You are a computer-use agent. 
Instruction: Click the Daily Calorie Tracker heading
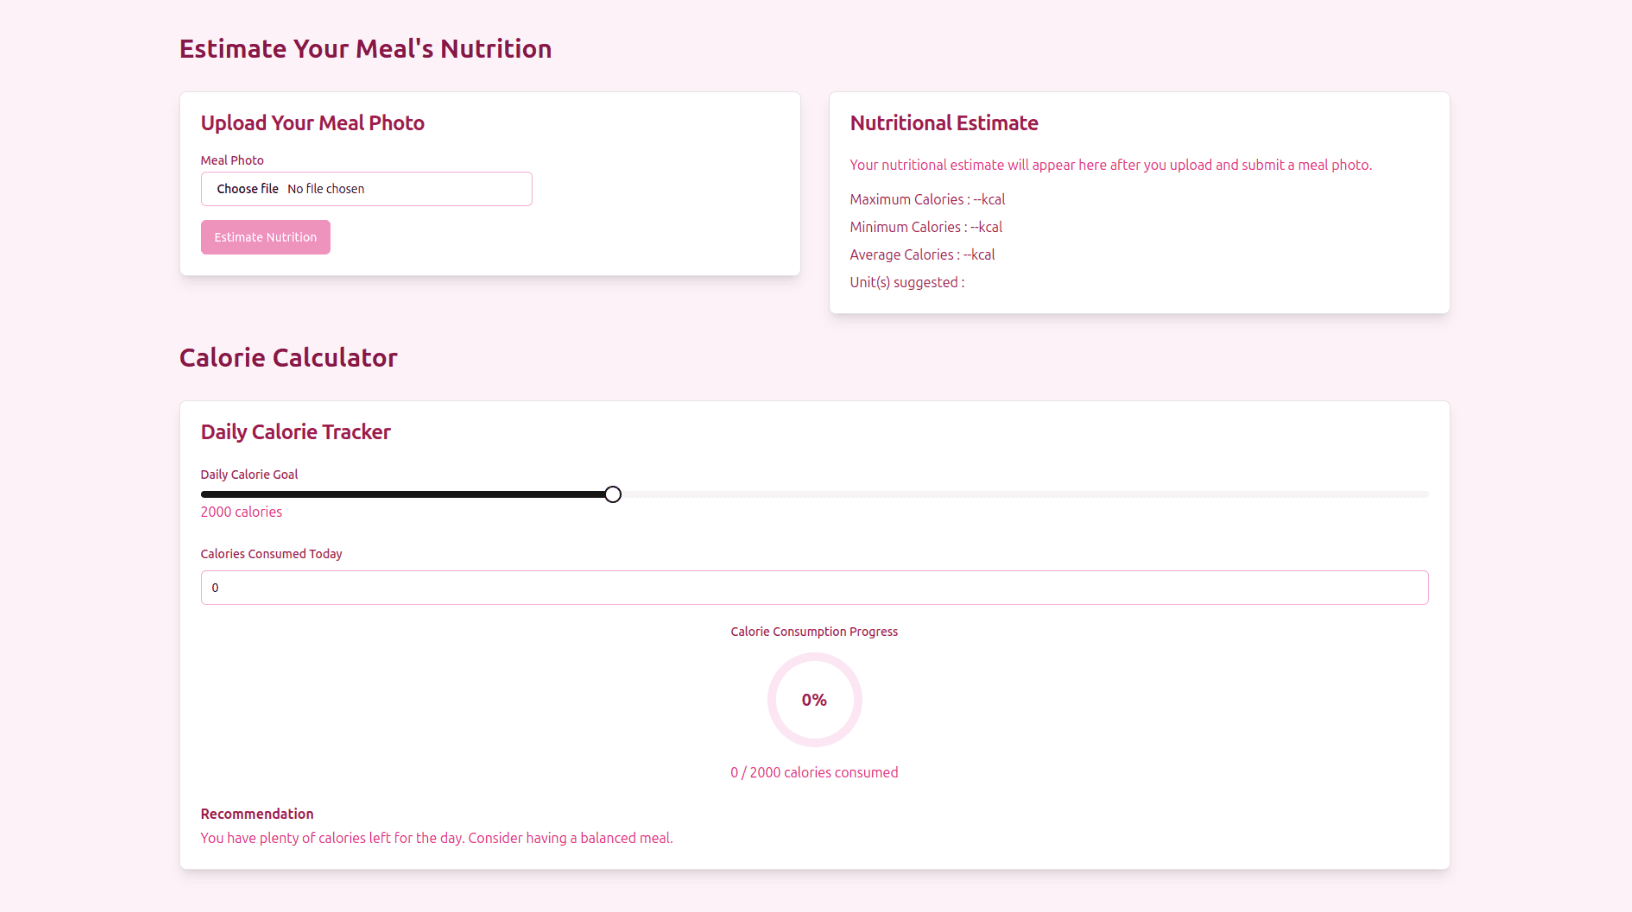click(x=295, y=432)
